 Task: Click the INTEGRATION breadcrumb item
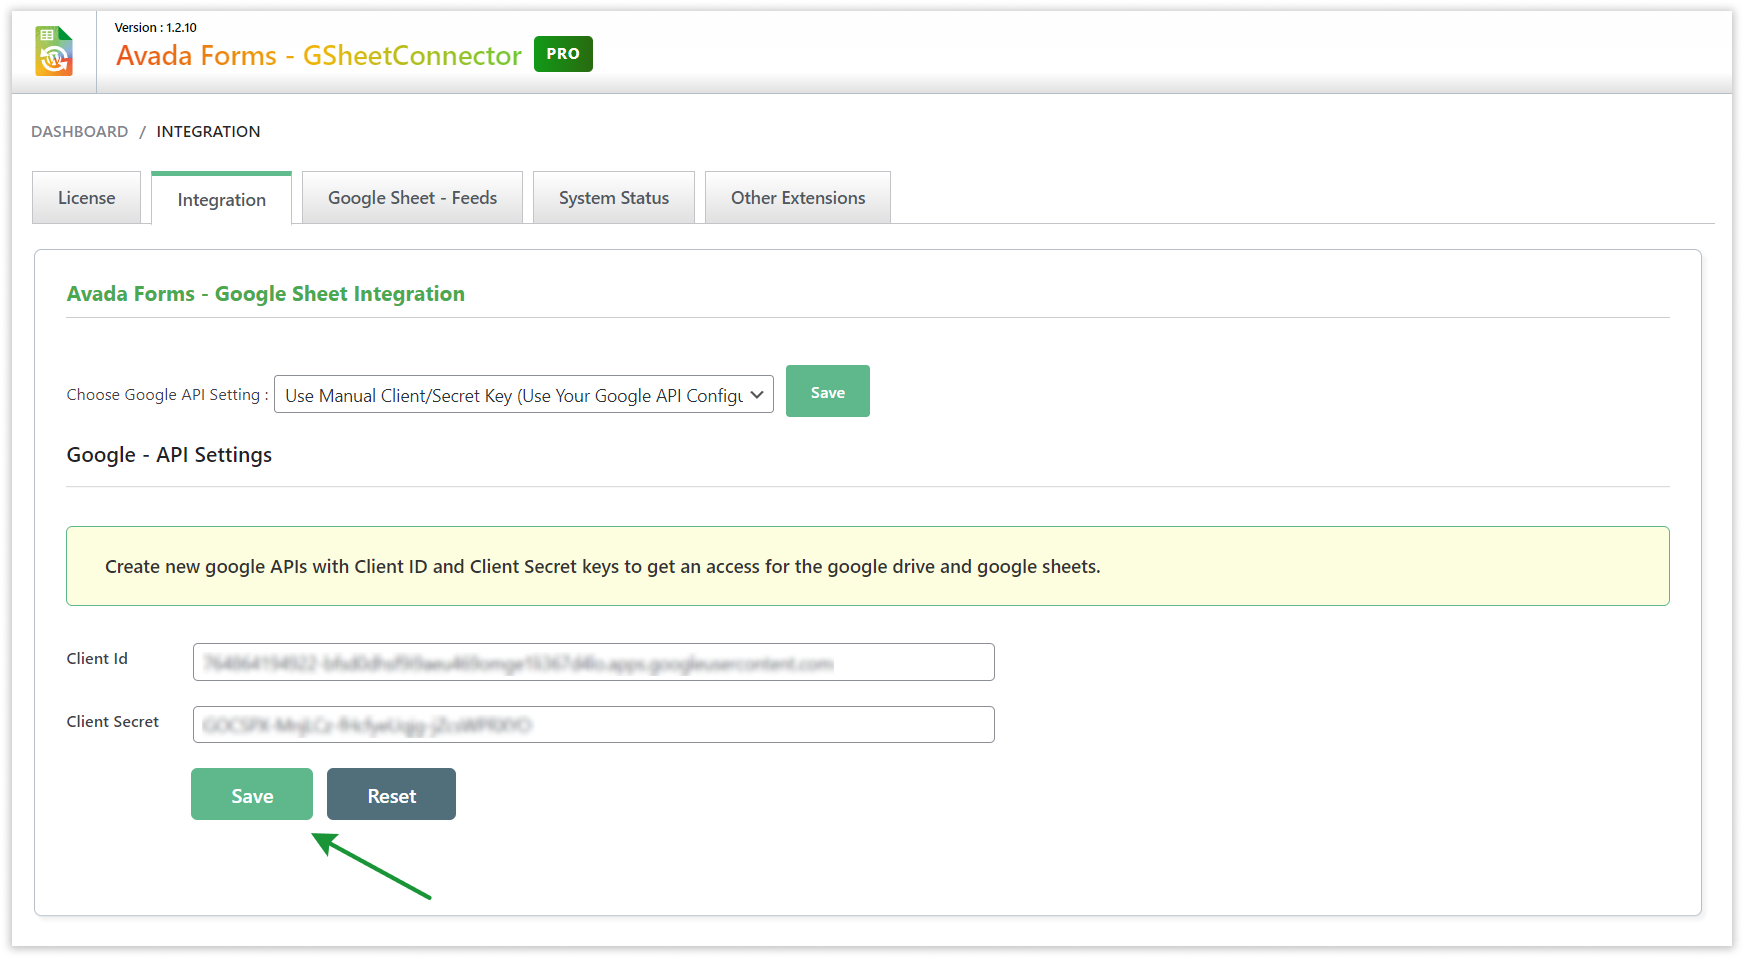(x=208, y=131)
